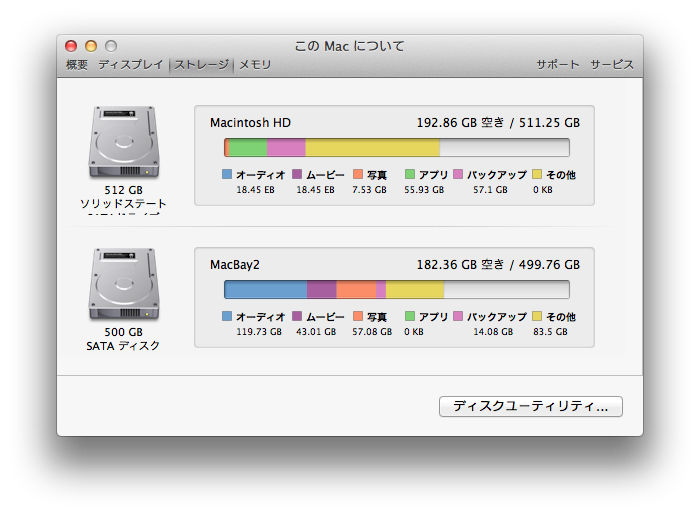Click MacBay2 pink バックアップ swatch

[x=458, y=316]
